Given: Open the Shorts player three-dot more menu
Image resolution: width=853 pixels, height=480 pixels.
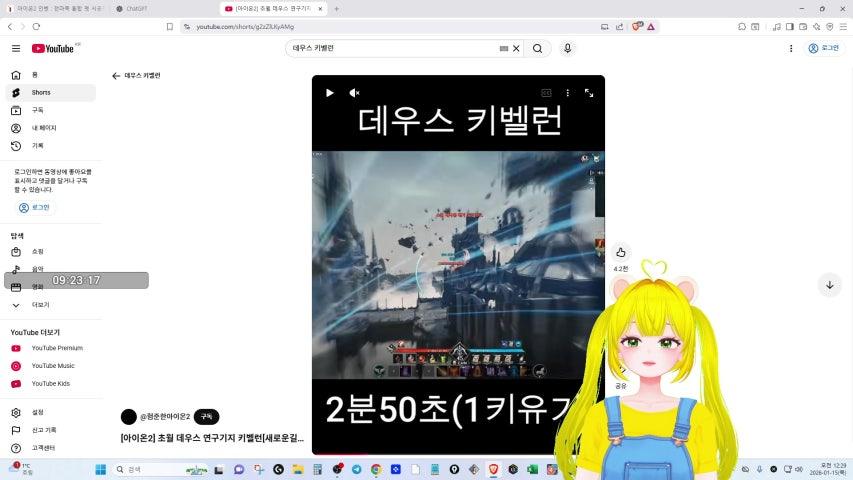Looking at the screenshot, I should 567,93.
